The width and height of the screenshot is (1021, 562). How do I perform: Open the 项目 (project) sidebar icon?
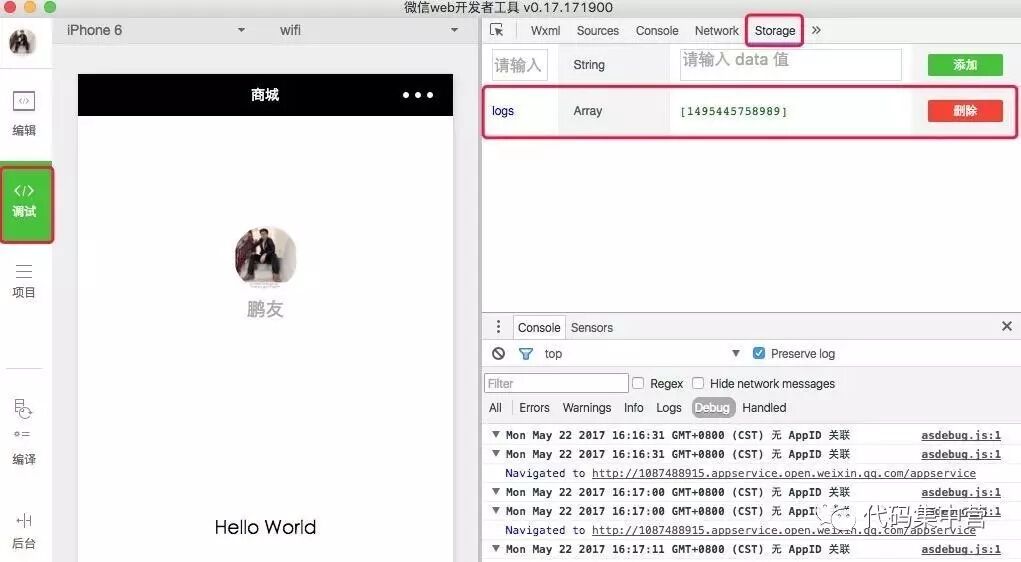(x=24, y=281)
